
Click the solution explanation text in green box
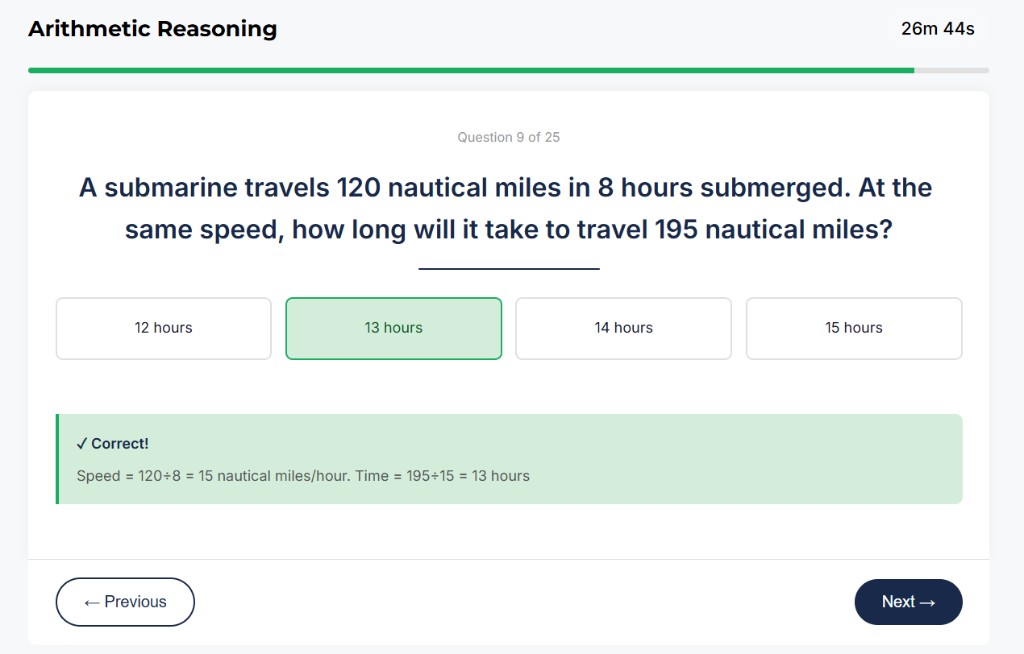(304, 476)
